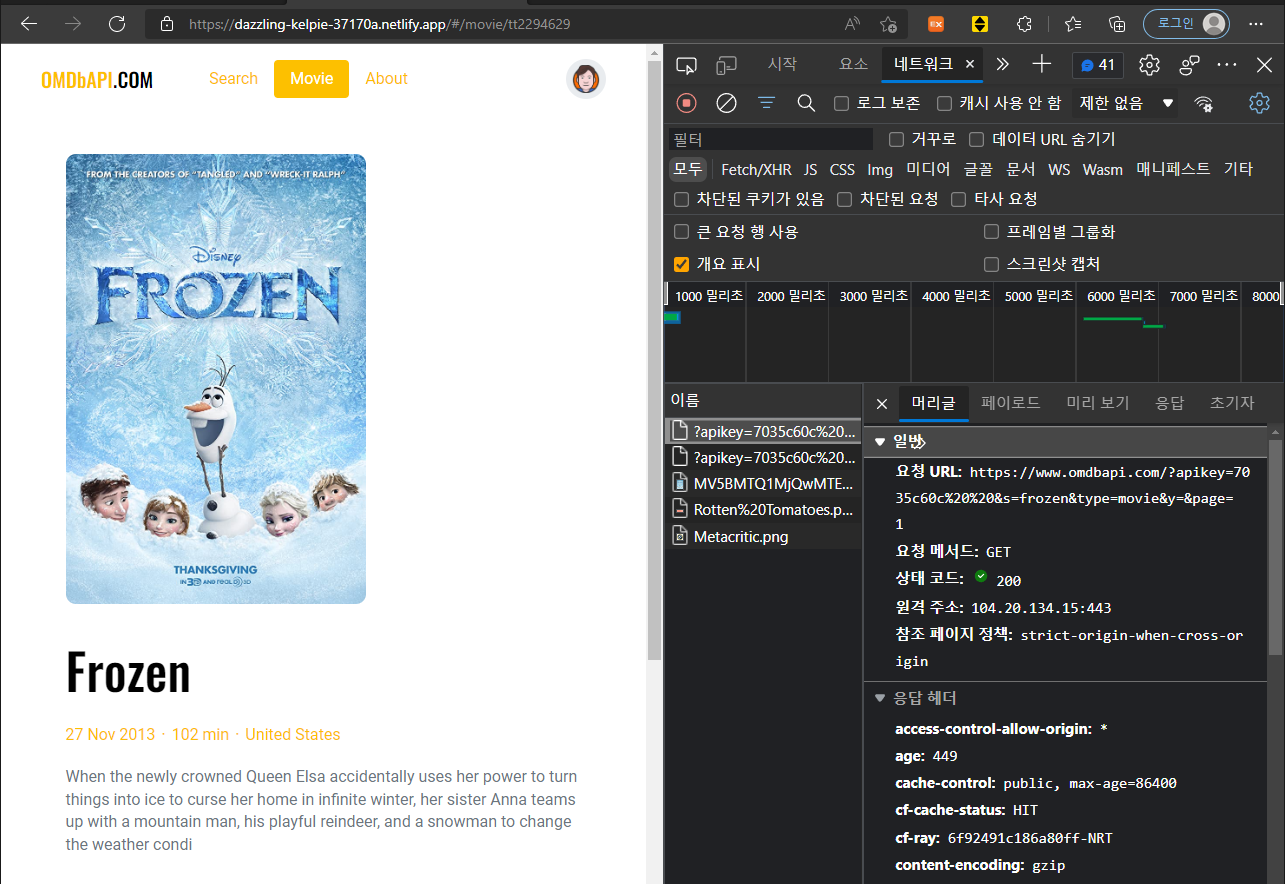Viewport: 1285px width, 884px height.
Task: Check the 차단된 요청 checkbox
Action: (845, 199)
